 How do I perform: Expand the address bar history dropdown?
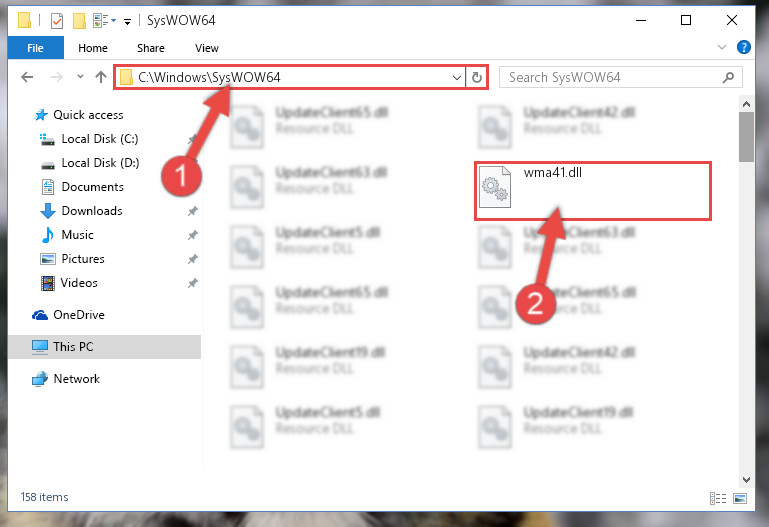pyautogui.click(x=457, y=77)
